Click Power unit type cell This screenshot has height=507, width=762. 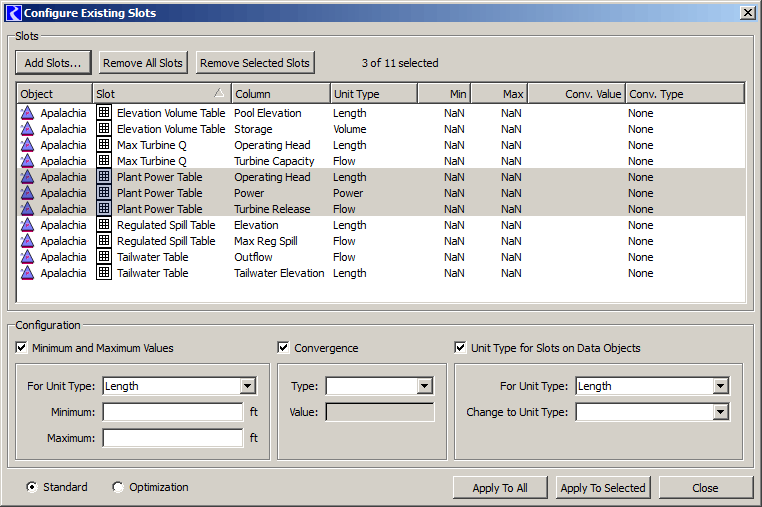coord(348,193)
